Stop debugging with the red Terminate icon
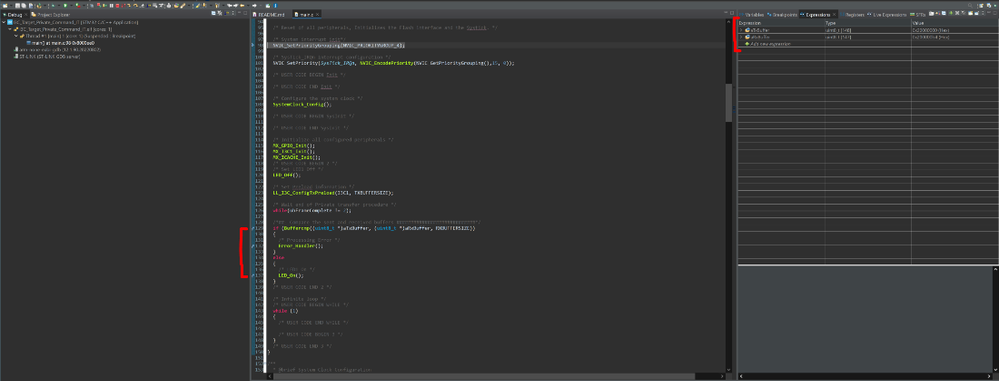 [117, 6]
